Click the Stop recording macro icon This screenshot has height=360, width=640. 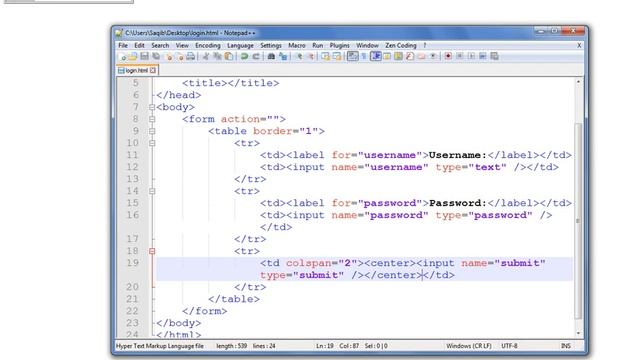460,56
